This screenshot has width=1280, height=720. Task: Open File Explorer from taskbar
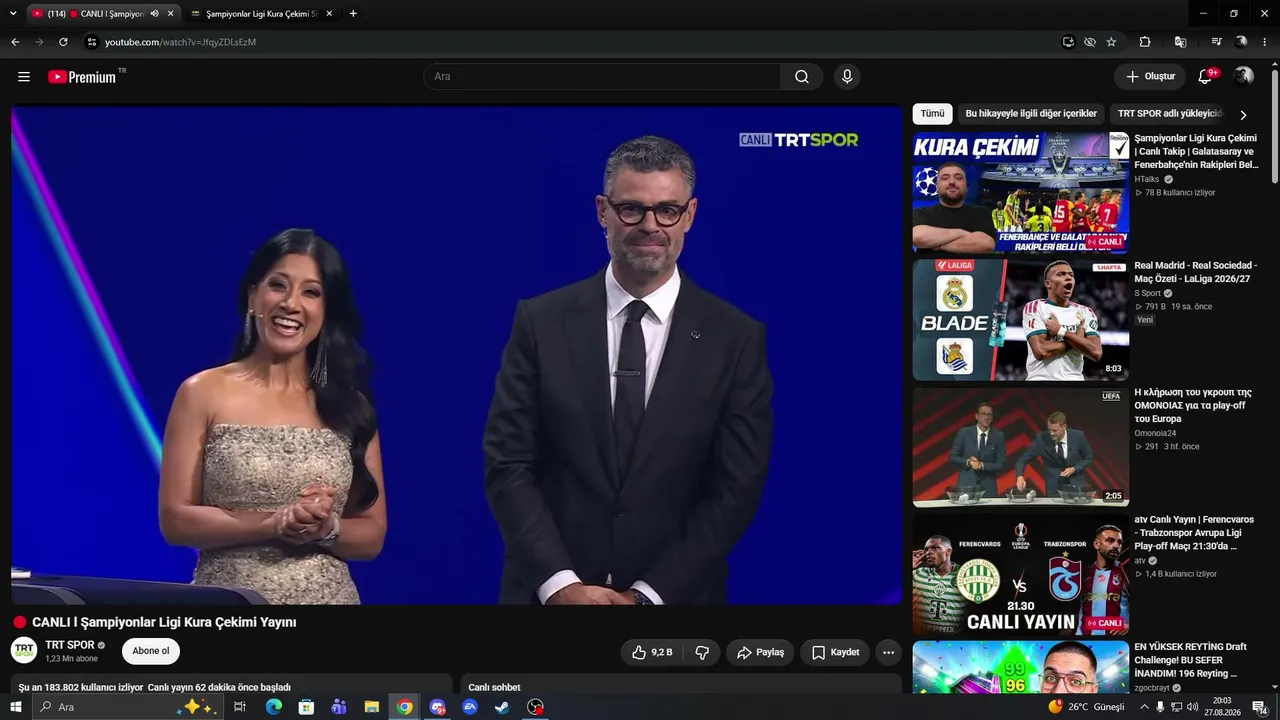(371, 707)
